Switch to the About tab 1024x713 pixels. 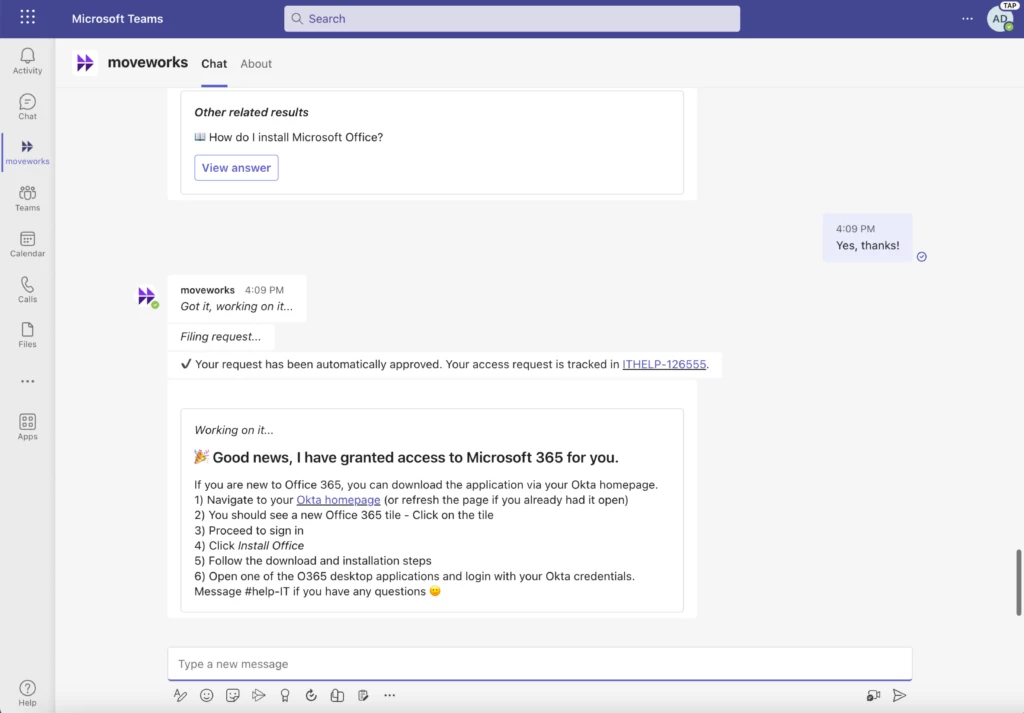[x=256, y=63]
